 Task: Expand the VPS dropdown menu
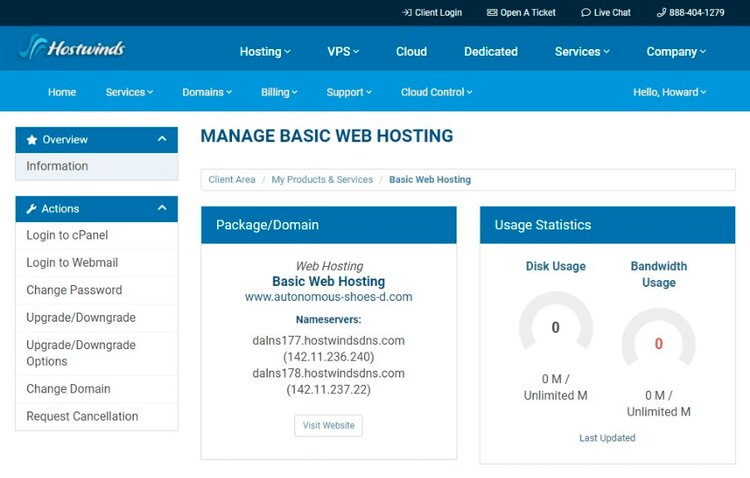pyautogui.click(x=343, y=51)
